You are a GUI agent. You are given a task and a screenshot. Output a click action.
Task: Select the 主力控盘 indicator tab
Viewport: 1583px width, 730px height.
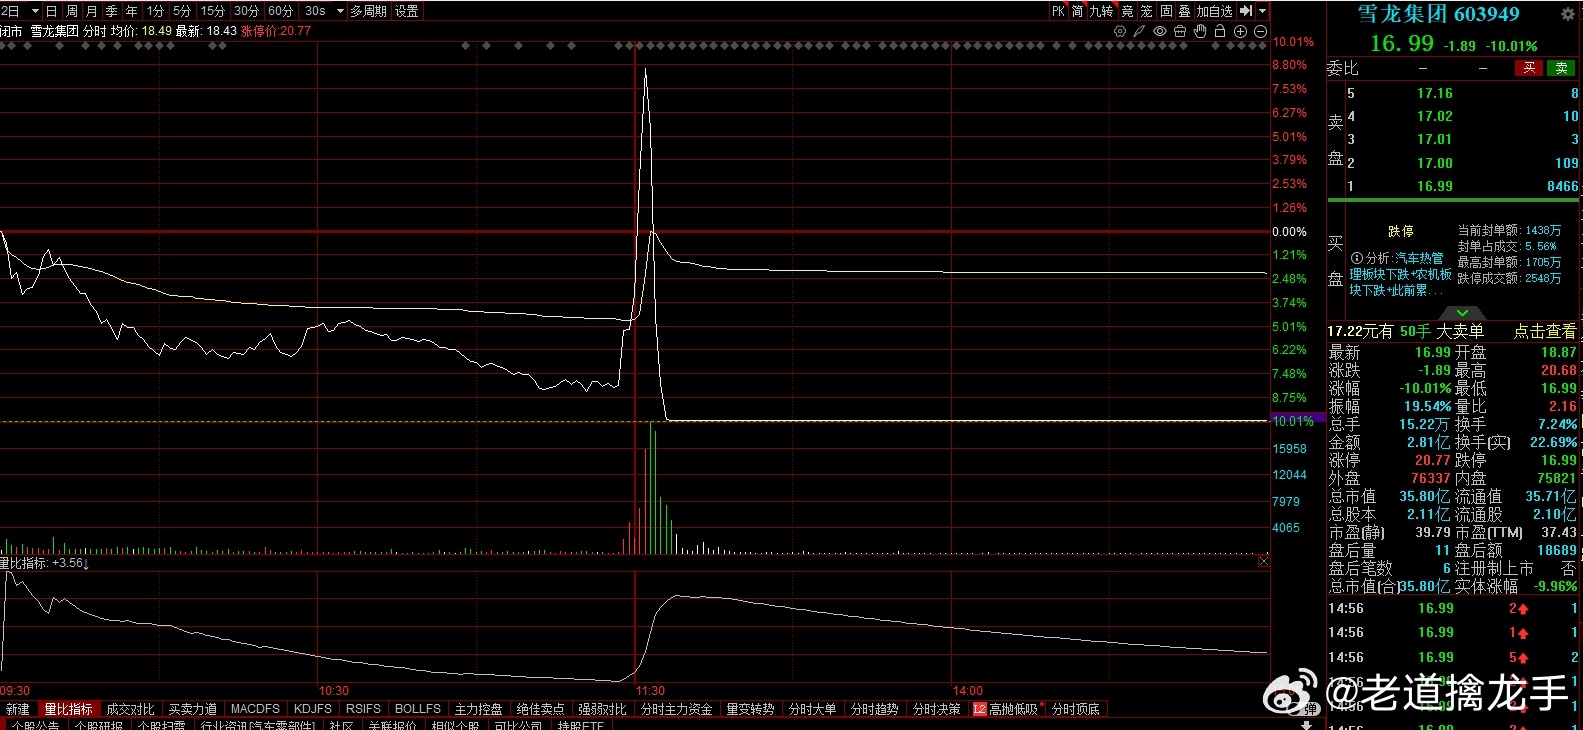478,709
